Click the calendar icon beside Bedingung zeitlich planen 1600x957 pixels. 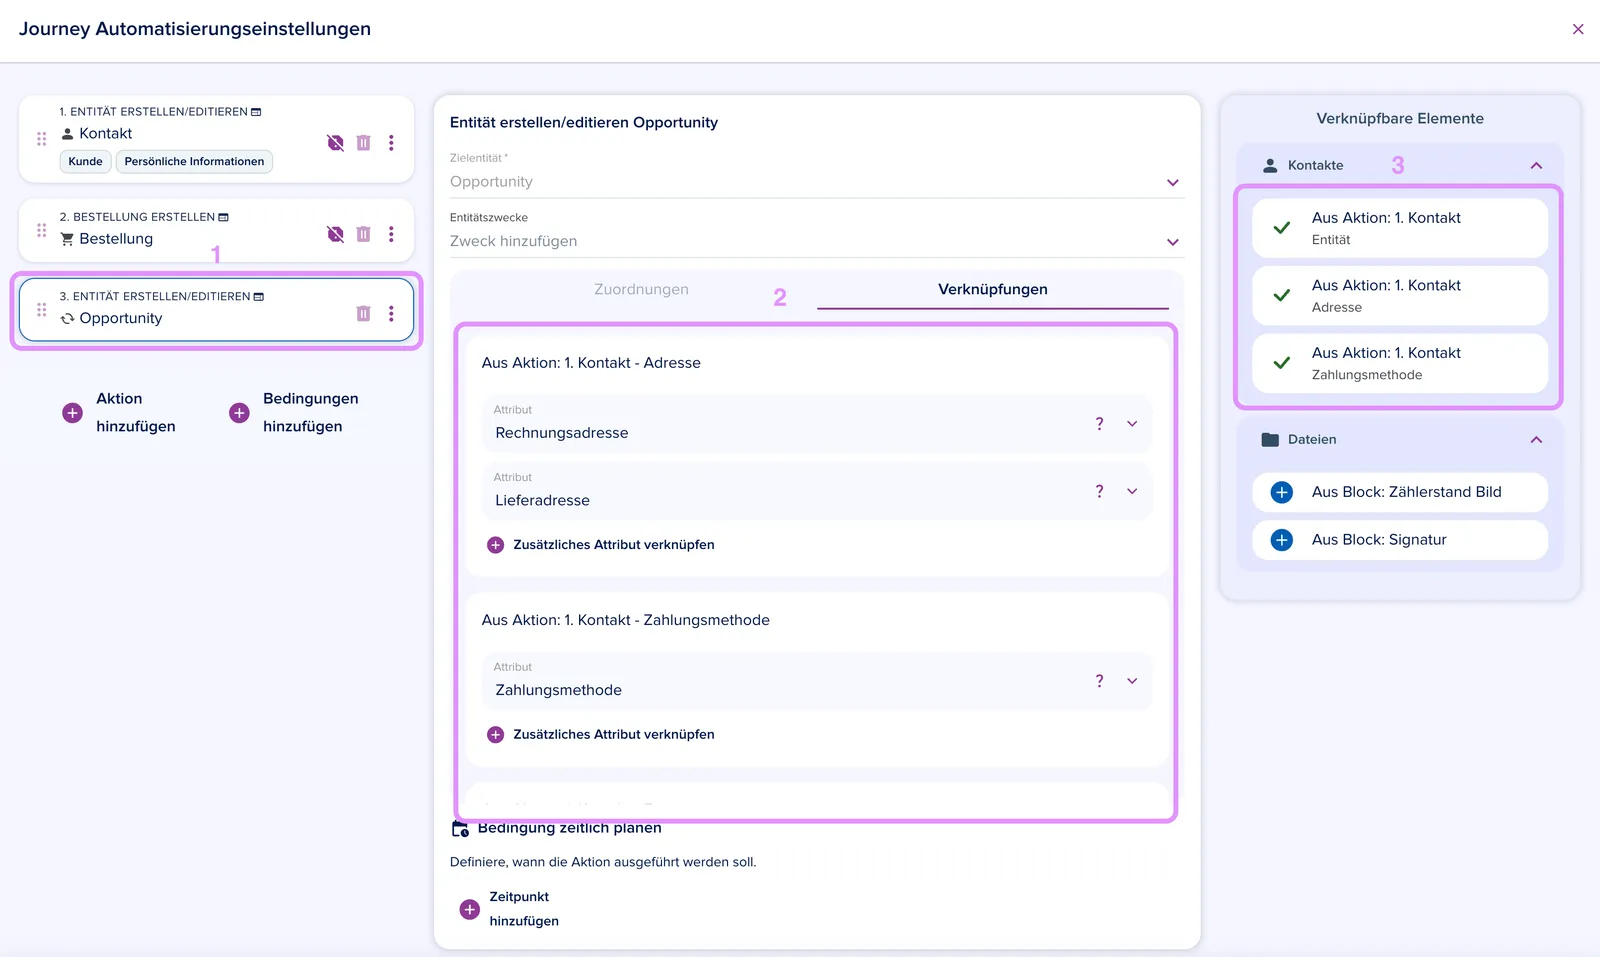pyautogui.click(x=460, y=828)
